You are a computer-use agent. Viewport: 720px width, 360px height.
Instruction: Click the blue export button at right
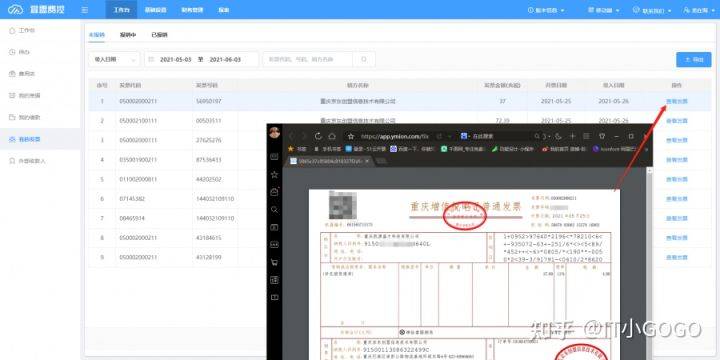pos(693,60)
